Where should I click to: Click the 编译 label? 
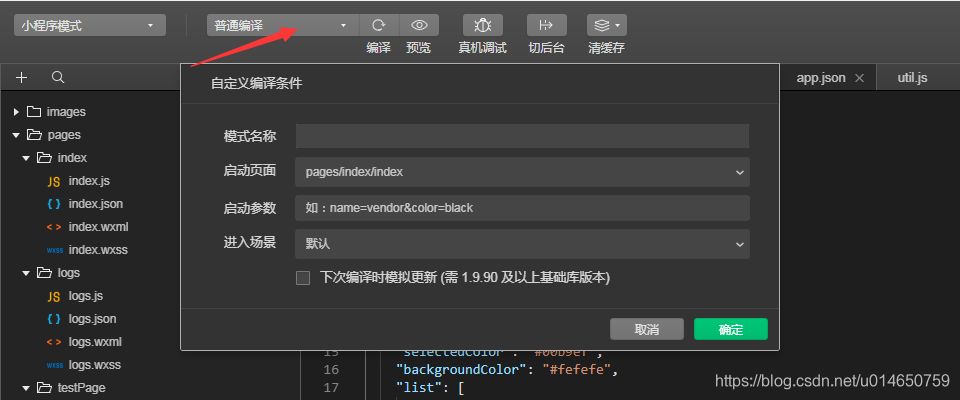(379, 48)
